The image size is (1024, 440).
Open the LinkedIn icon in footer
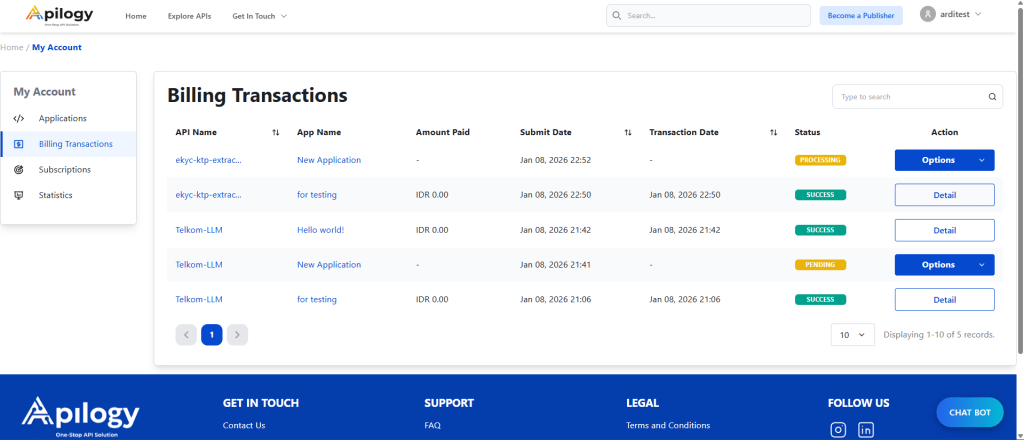pyautogui.click(x=866, y=430)
